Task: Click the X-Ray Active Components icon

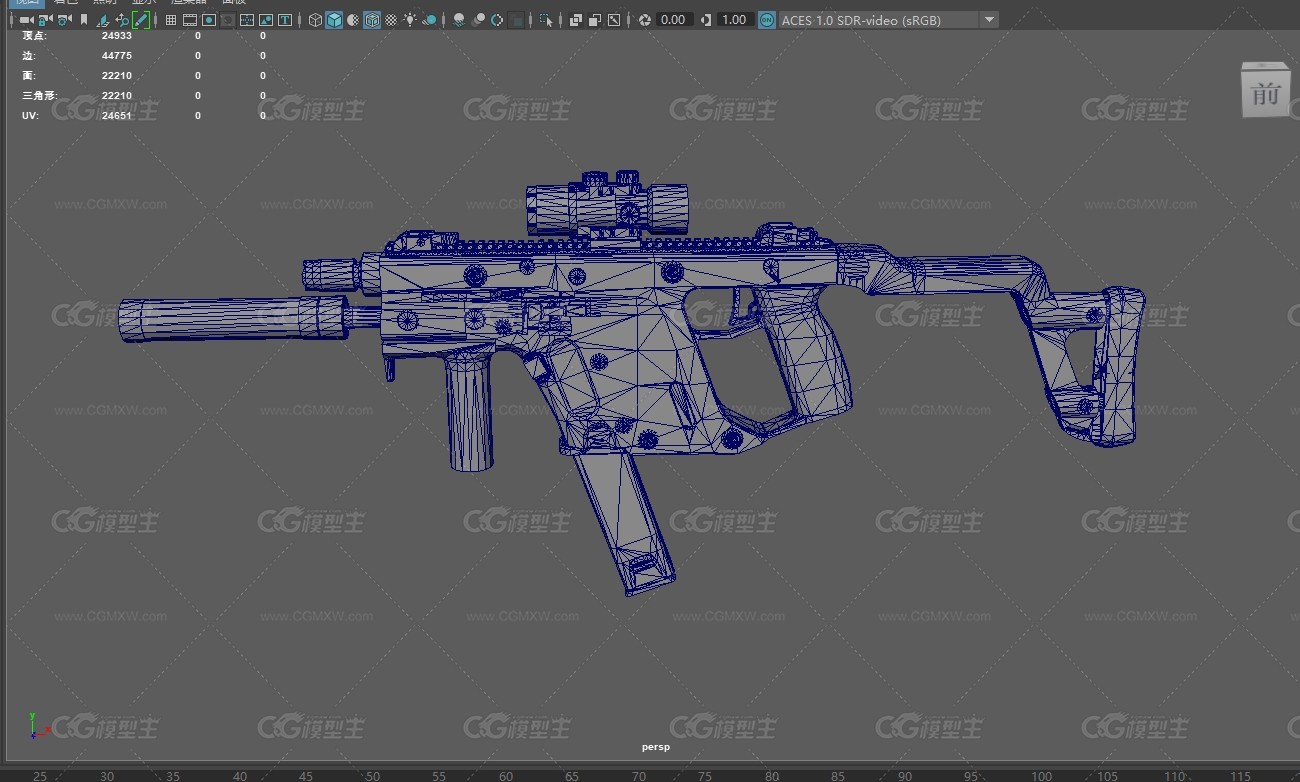Action: pyautogui.click(x=595, y=20)
